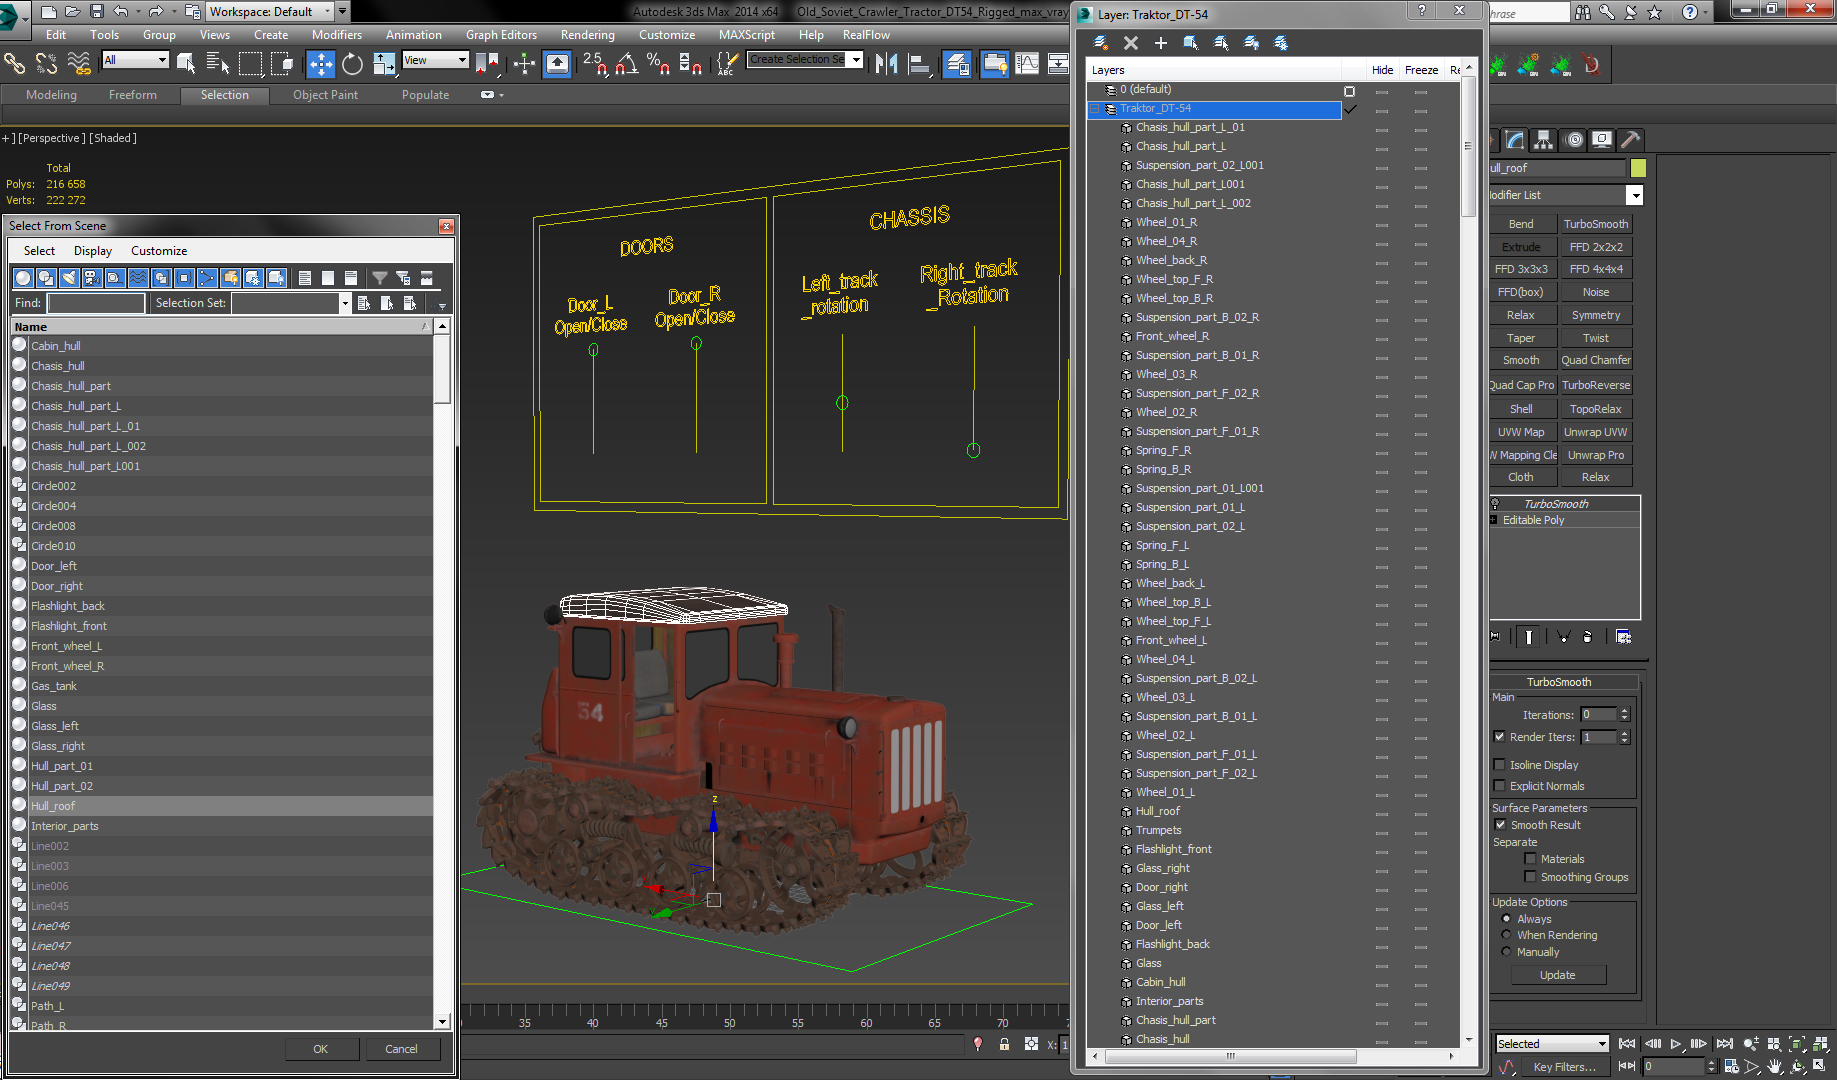Click the Symmetry modifier button
1837x1080 pixels.
pos(1595,315)
